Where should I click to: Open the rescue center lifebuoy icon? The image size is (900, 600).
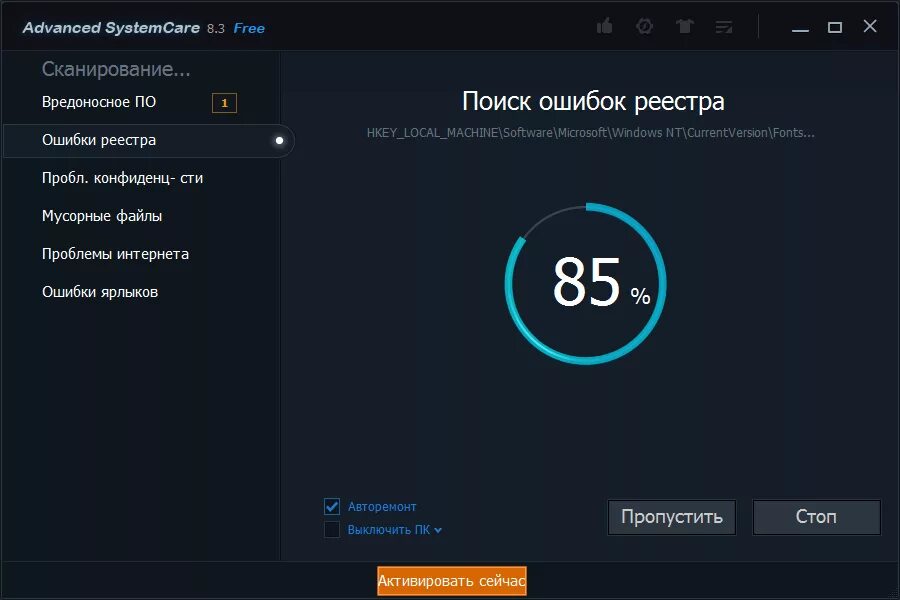645,26
